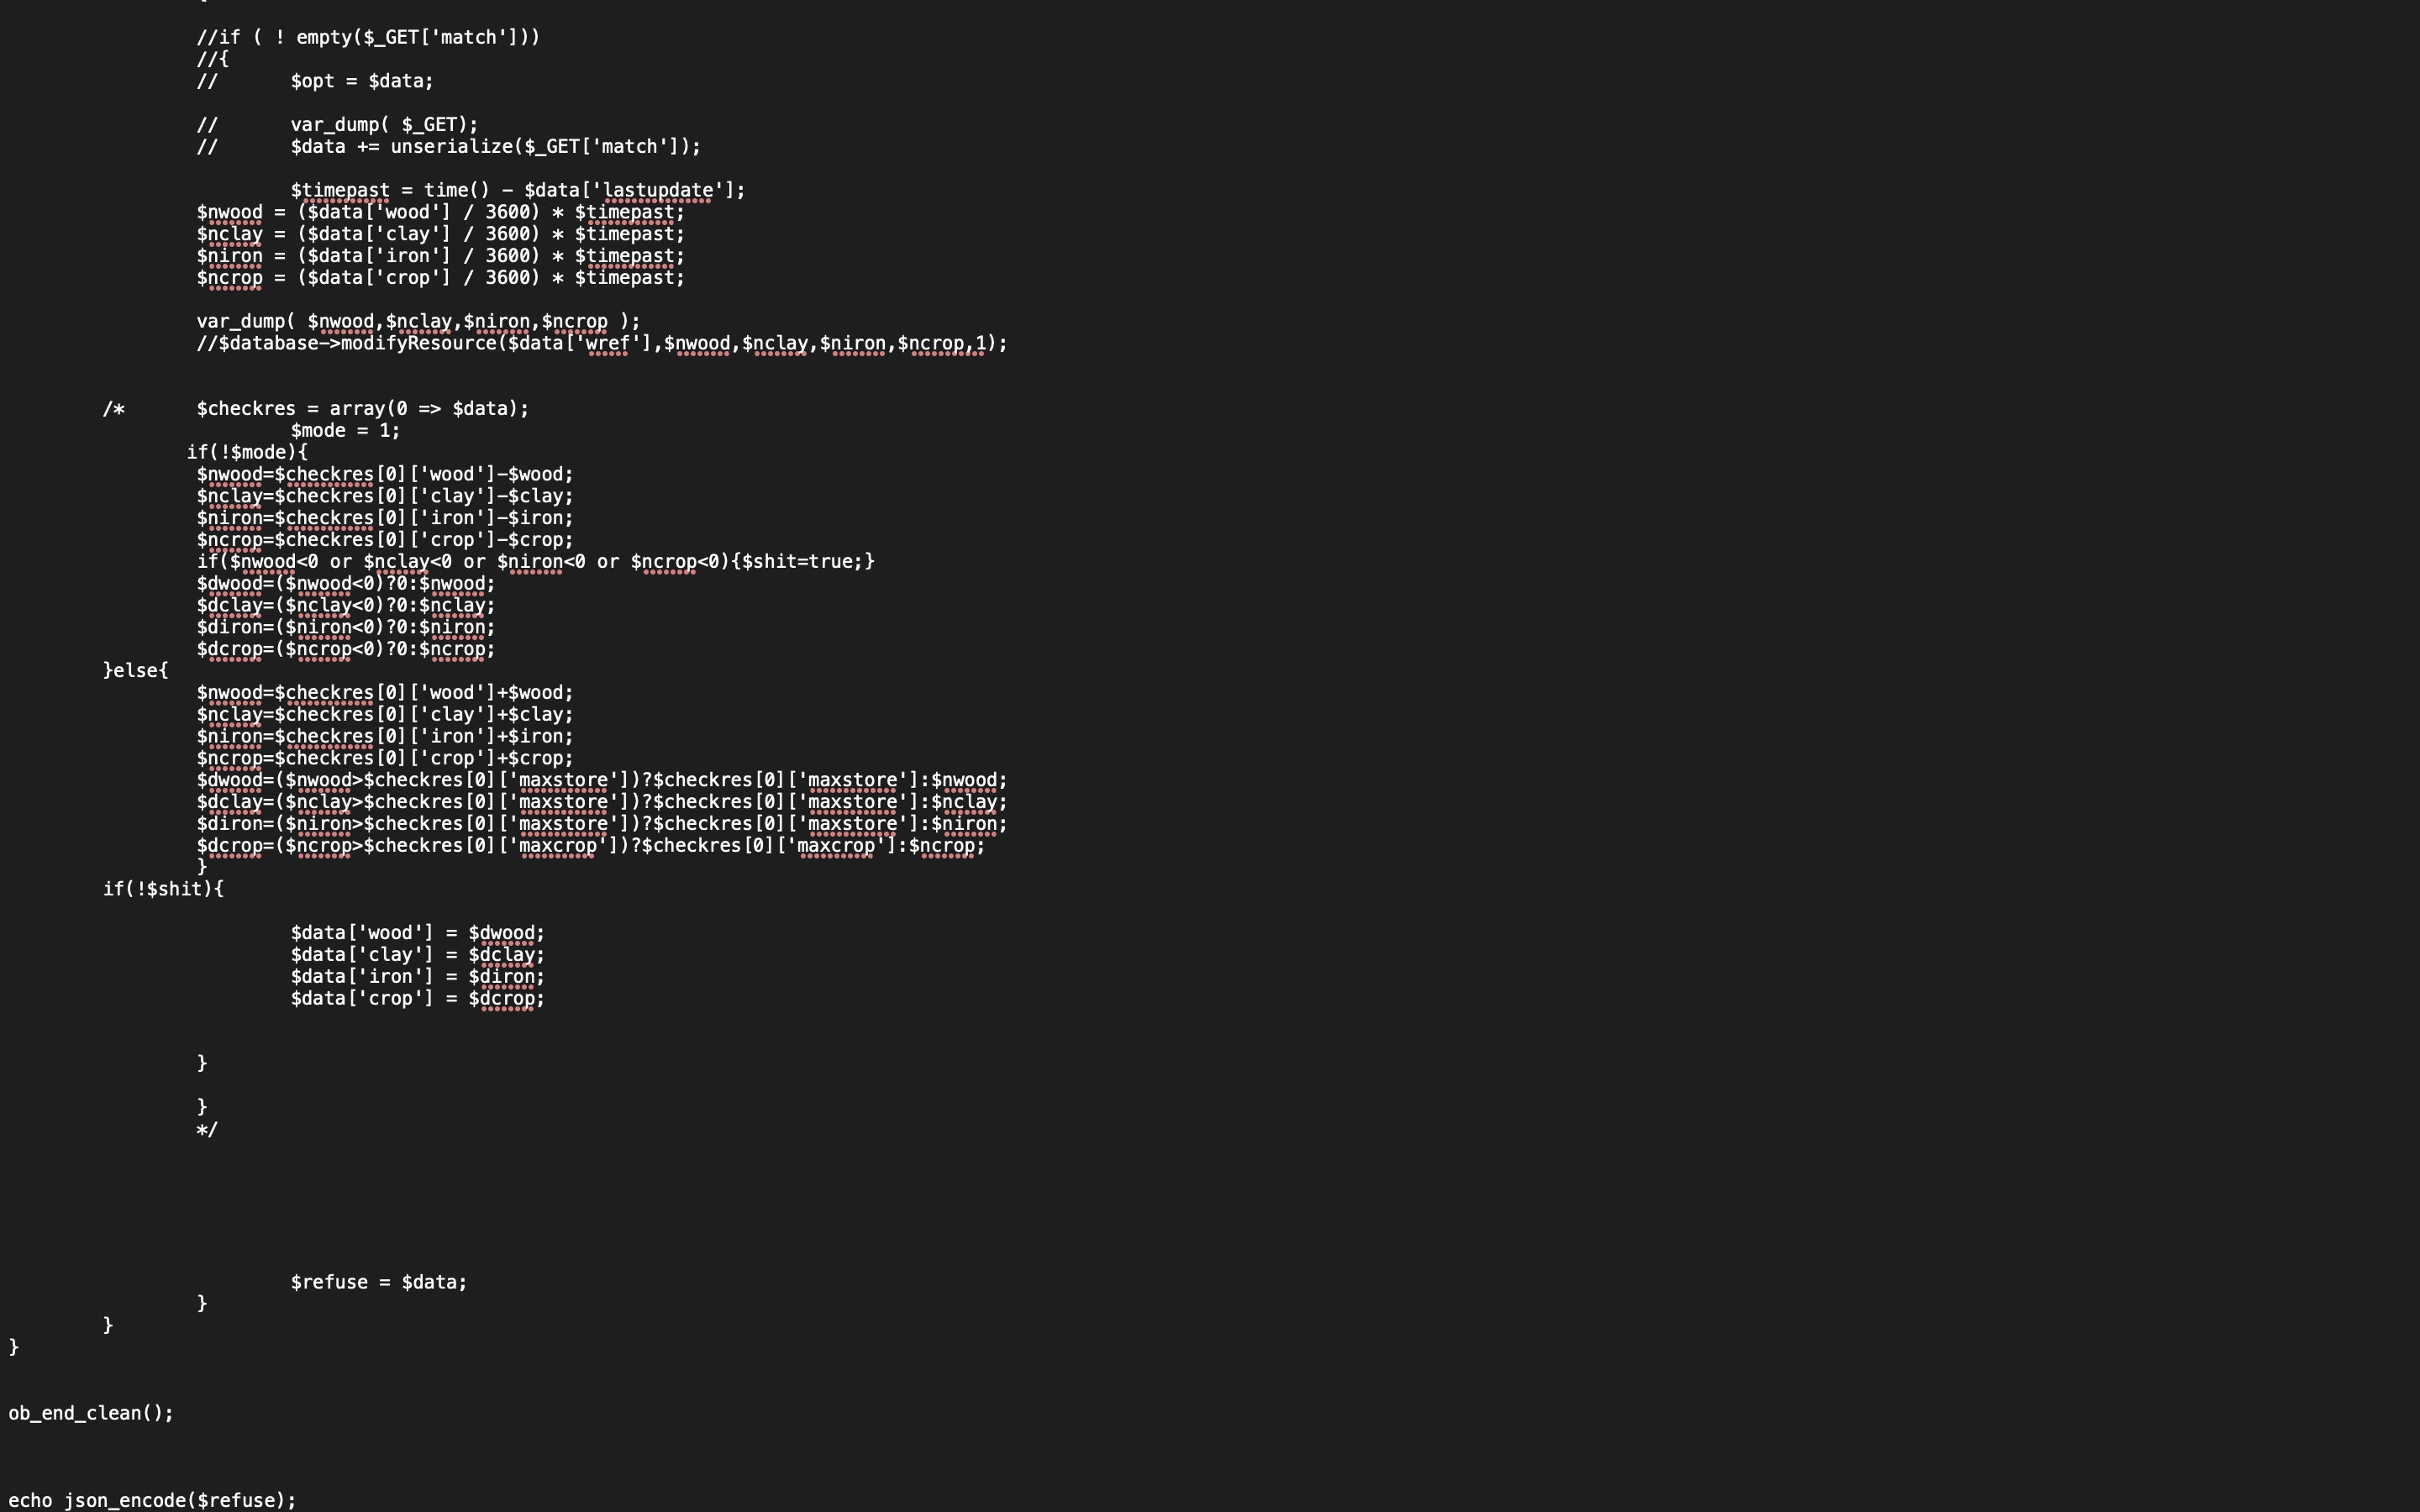
Task: Place cursor on $refuse = $data line
Action: [378, 1282]
